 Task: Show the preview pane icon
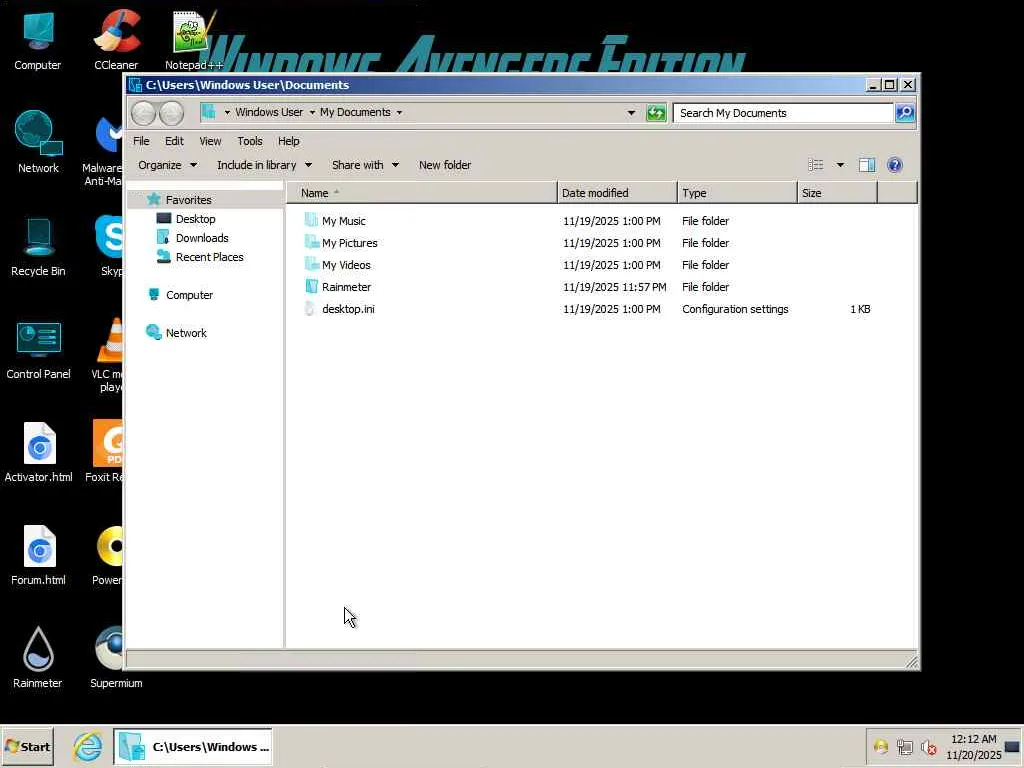click(867, 165)
